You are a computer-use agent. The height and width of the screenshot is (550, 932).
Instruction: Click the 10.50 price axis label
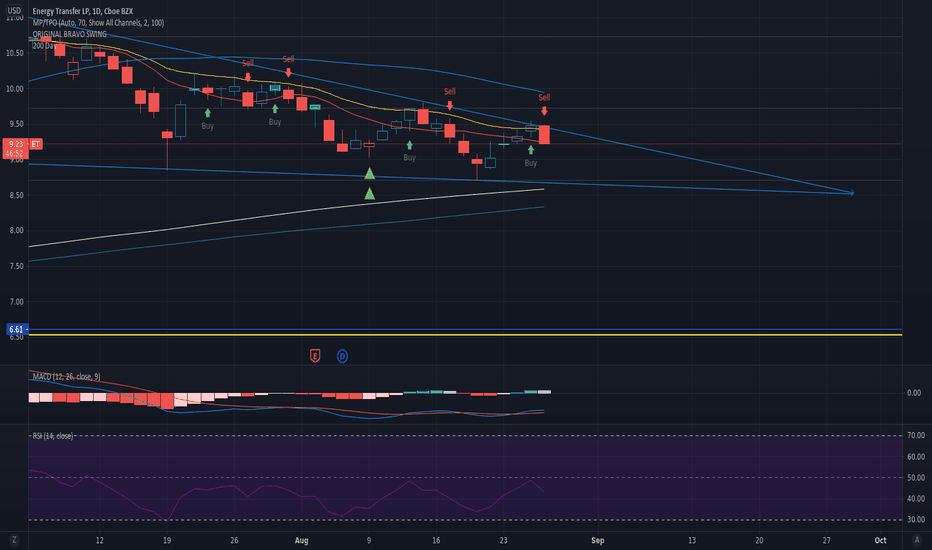(15, 53)
